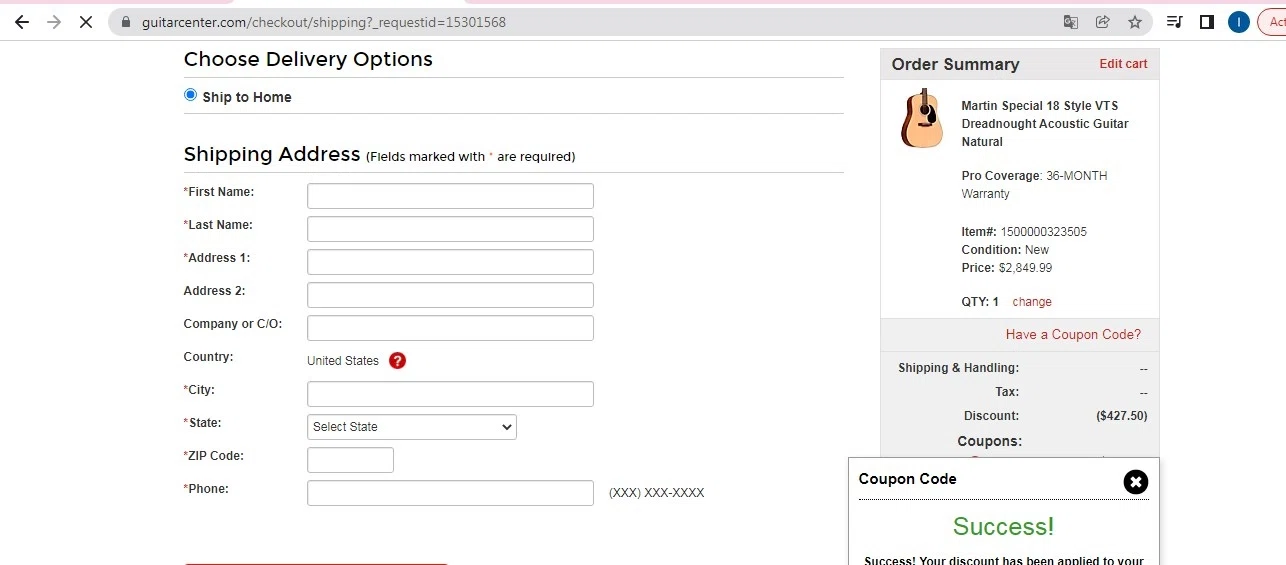Open the Select State dropdown
1286x565 pixels.
tap(412, 427)
